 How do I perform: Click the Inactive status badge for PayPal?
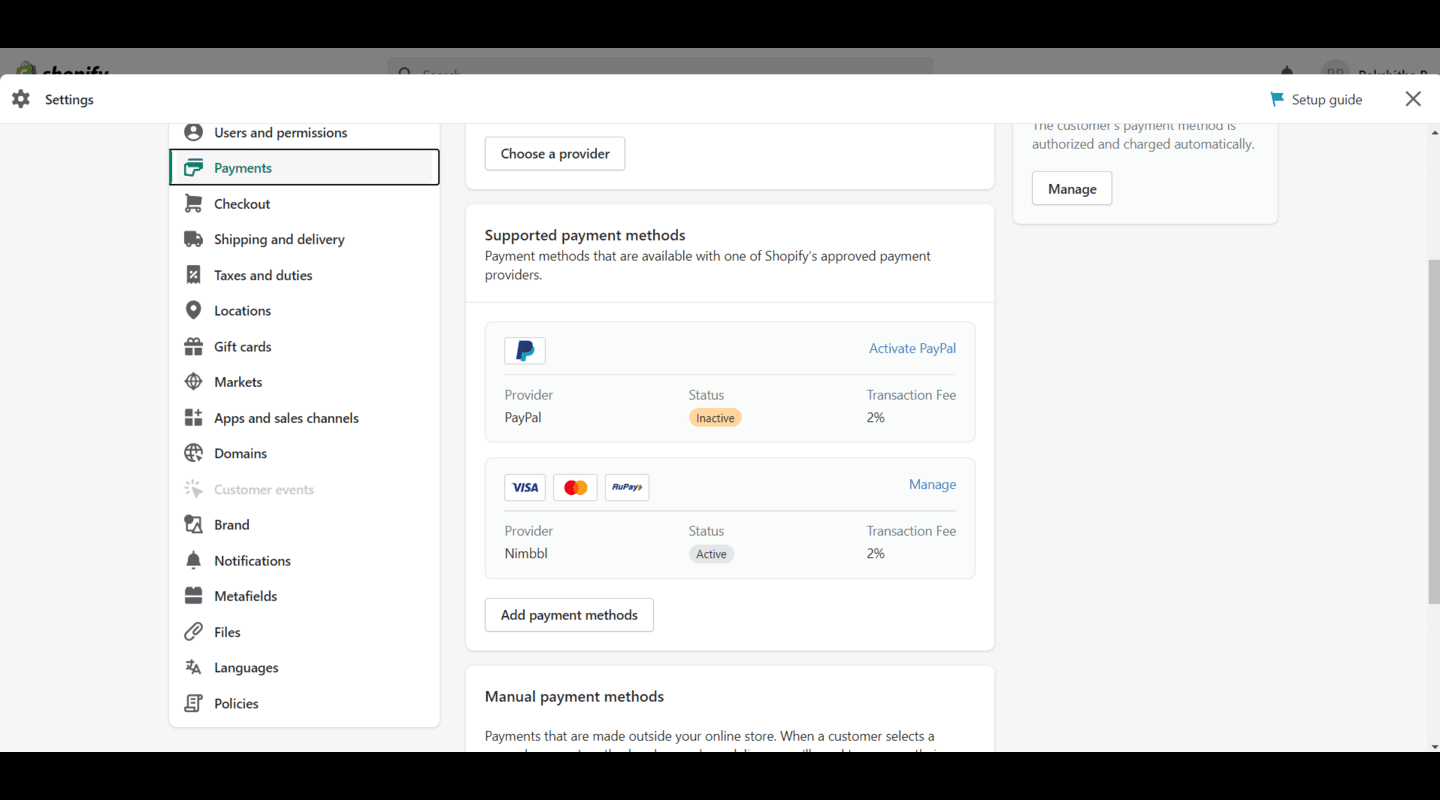pyautogui.click(x=715, y=418)
